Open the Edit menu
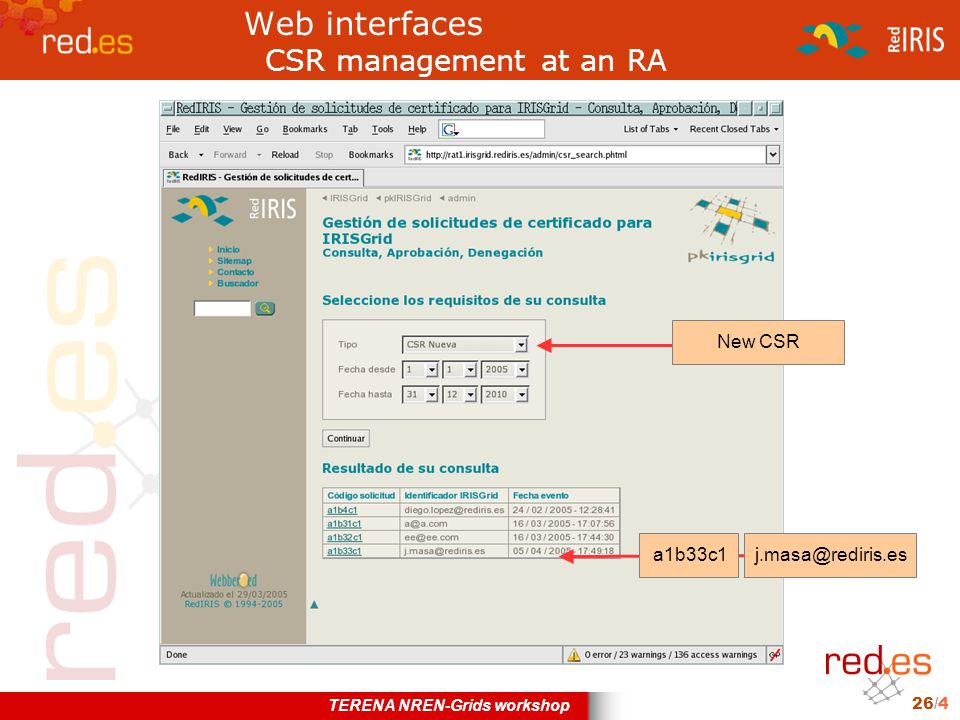 [x=201, y=129]
